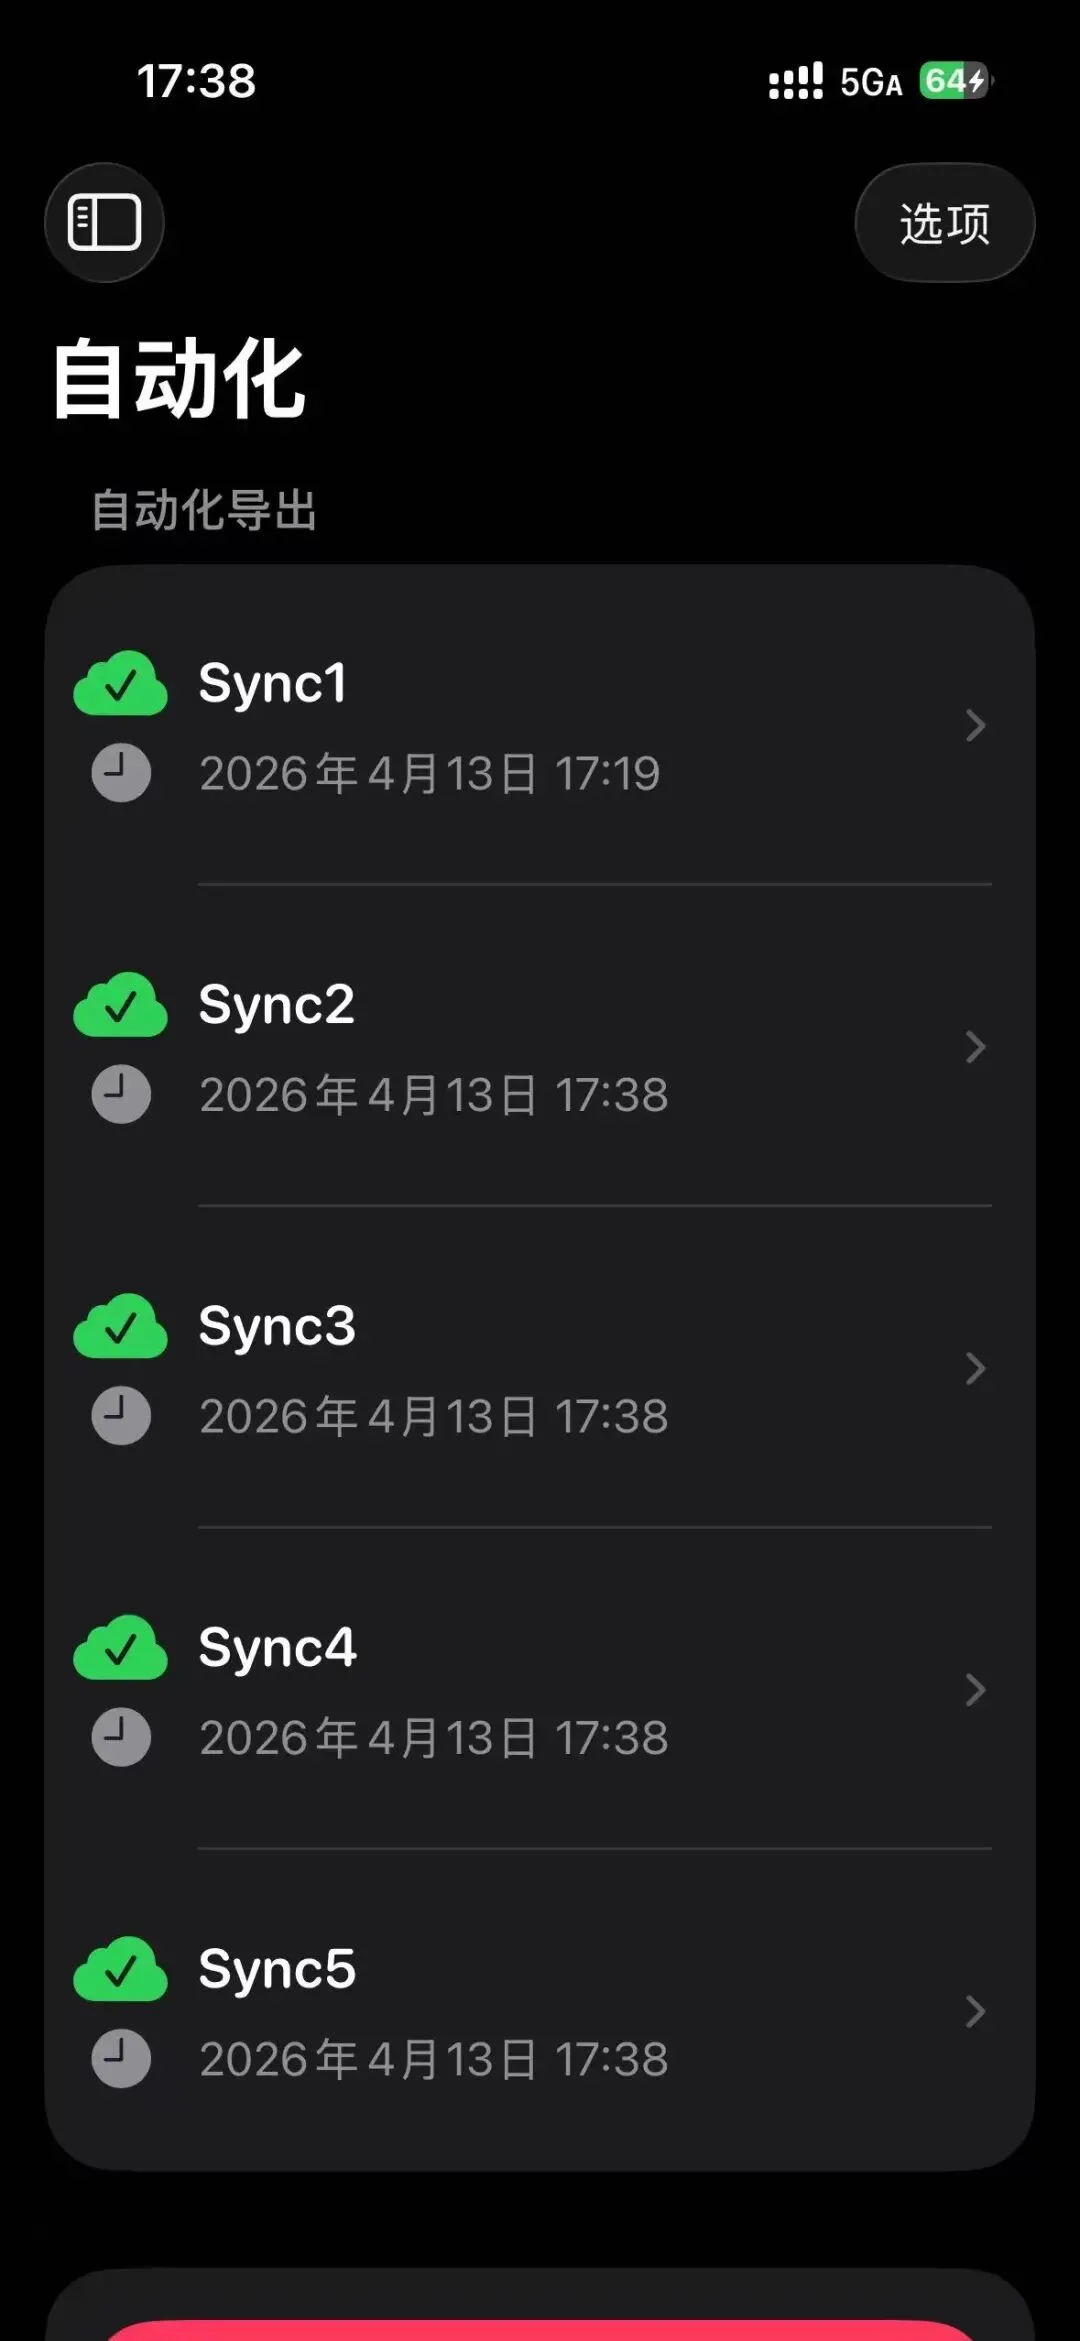Tap Sync4 timestamp 2026年4月13日 17:38
The height and width of the screenshot is (2341, 1080).
coord(434,1738)
